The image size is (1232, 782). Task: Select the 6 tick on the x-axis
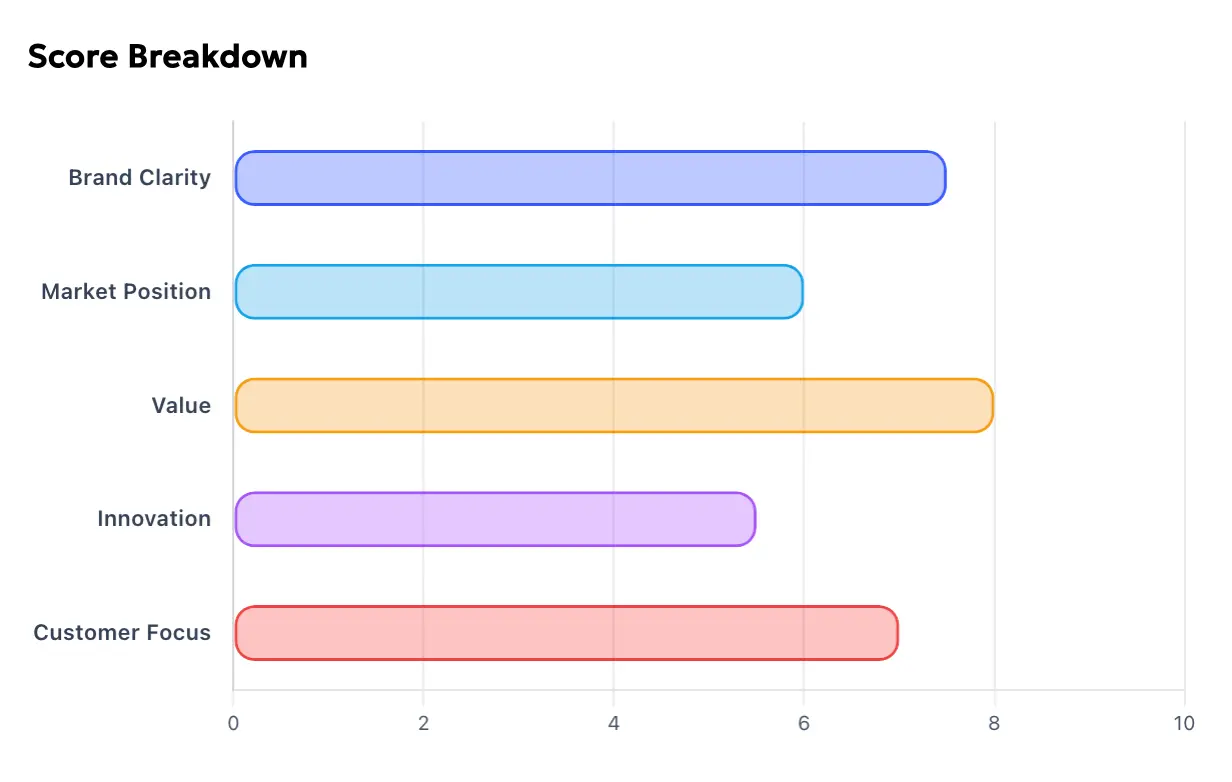pos(803,723)
